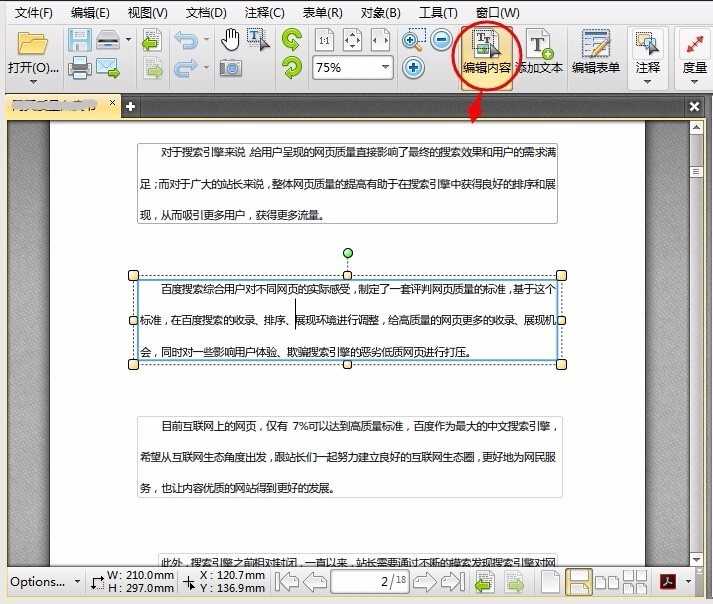Click the Open folder icon

coord(32,43)
